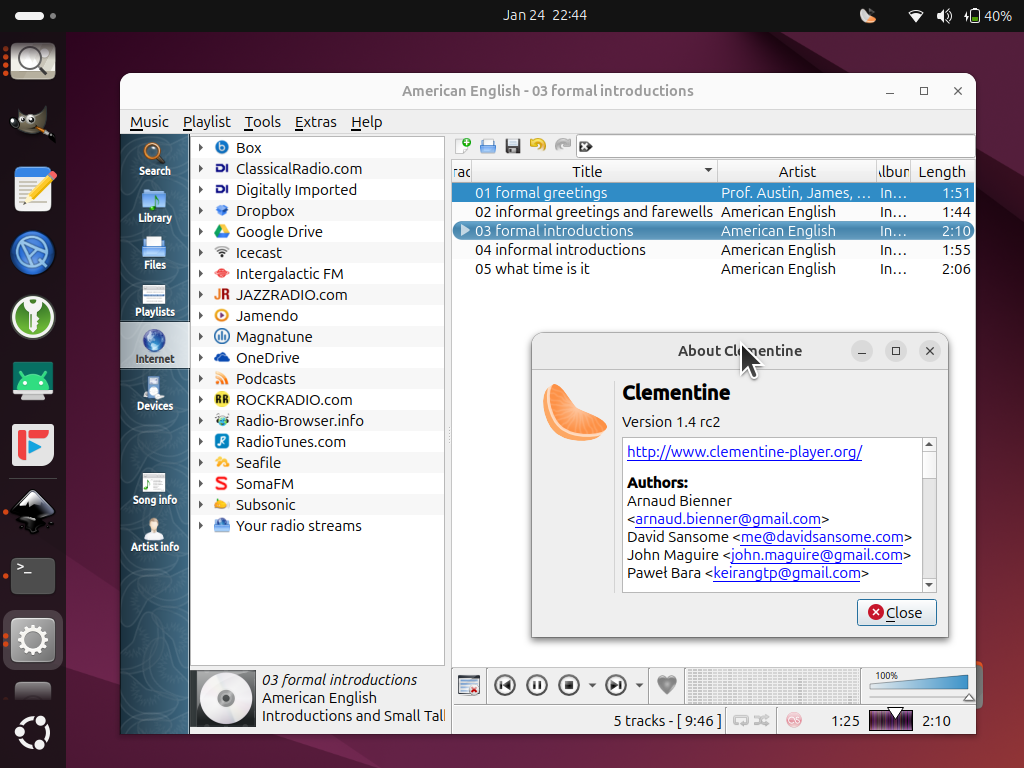The height and width of the screenshot is (768, 1024).
Task: Open the Terminal from the Ubuntu dock
Action: coord(33,575)
